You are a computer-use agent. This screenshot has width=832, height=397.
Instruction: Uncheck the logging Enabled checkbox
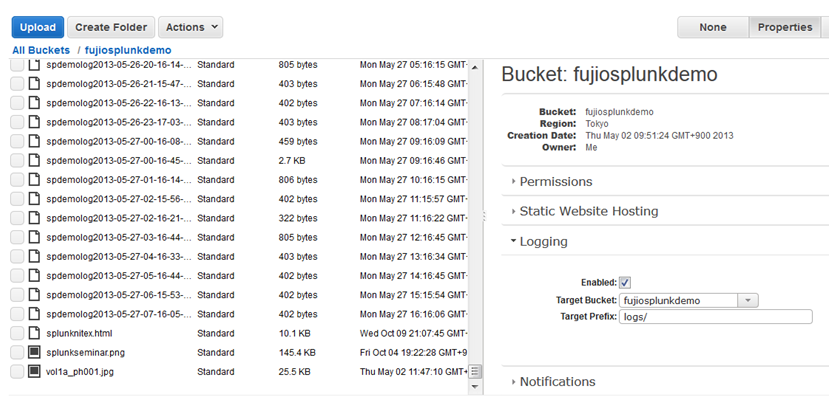(625, 283)
